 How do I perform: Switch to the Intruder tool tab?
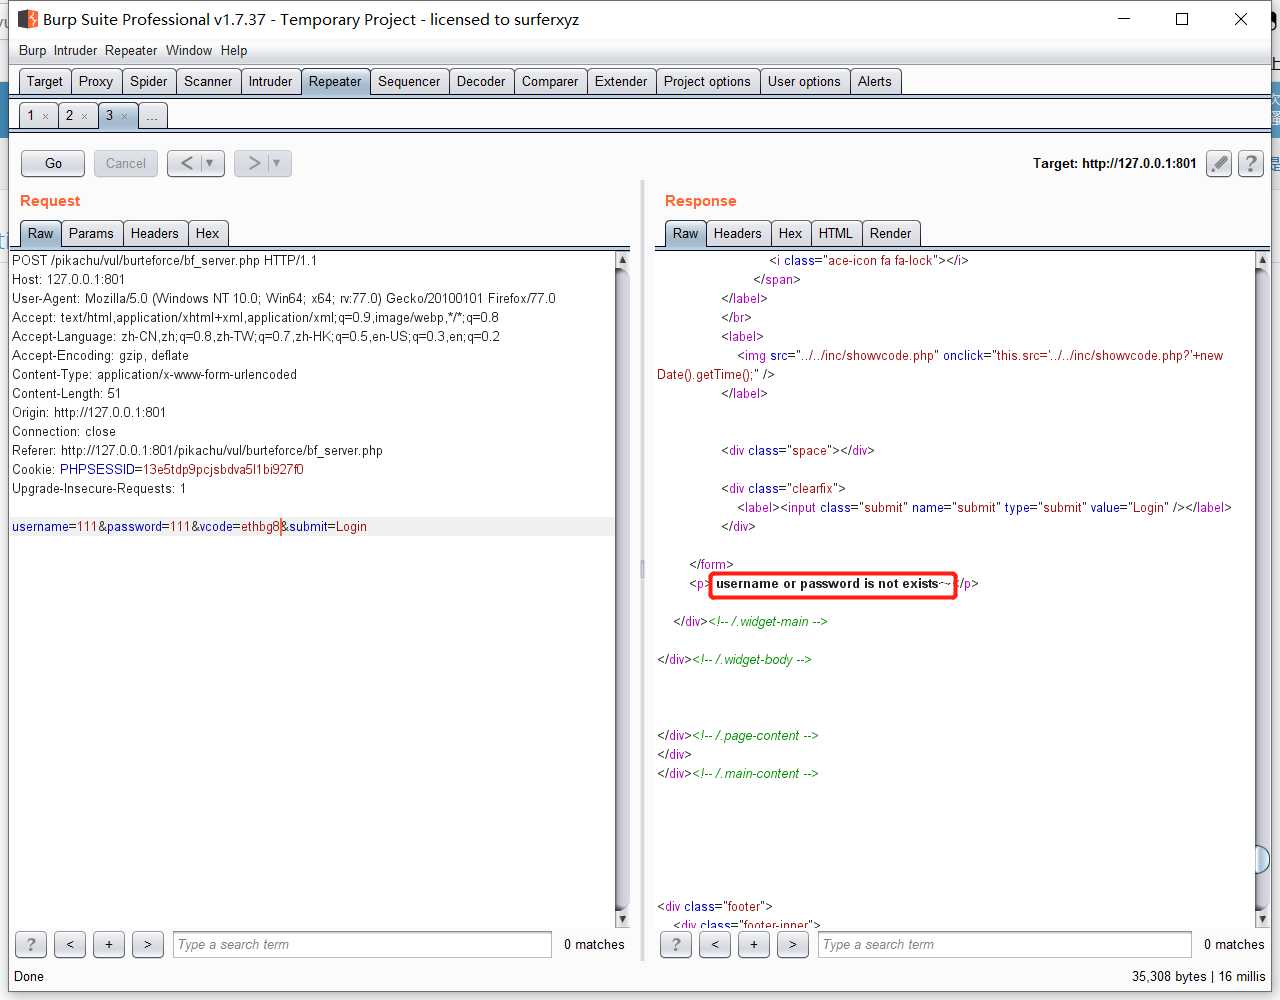[270, 81]
